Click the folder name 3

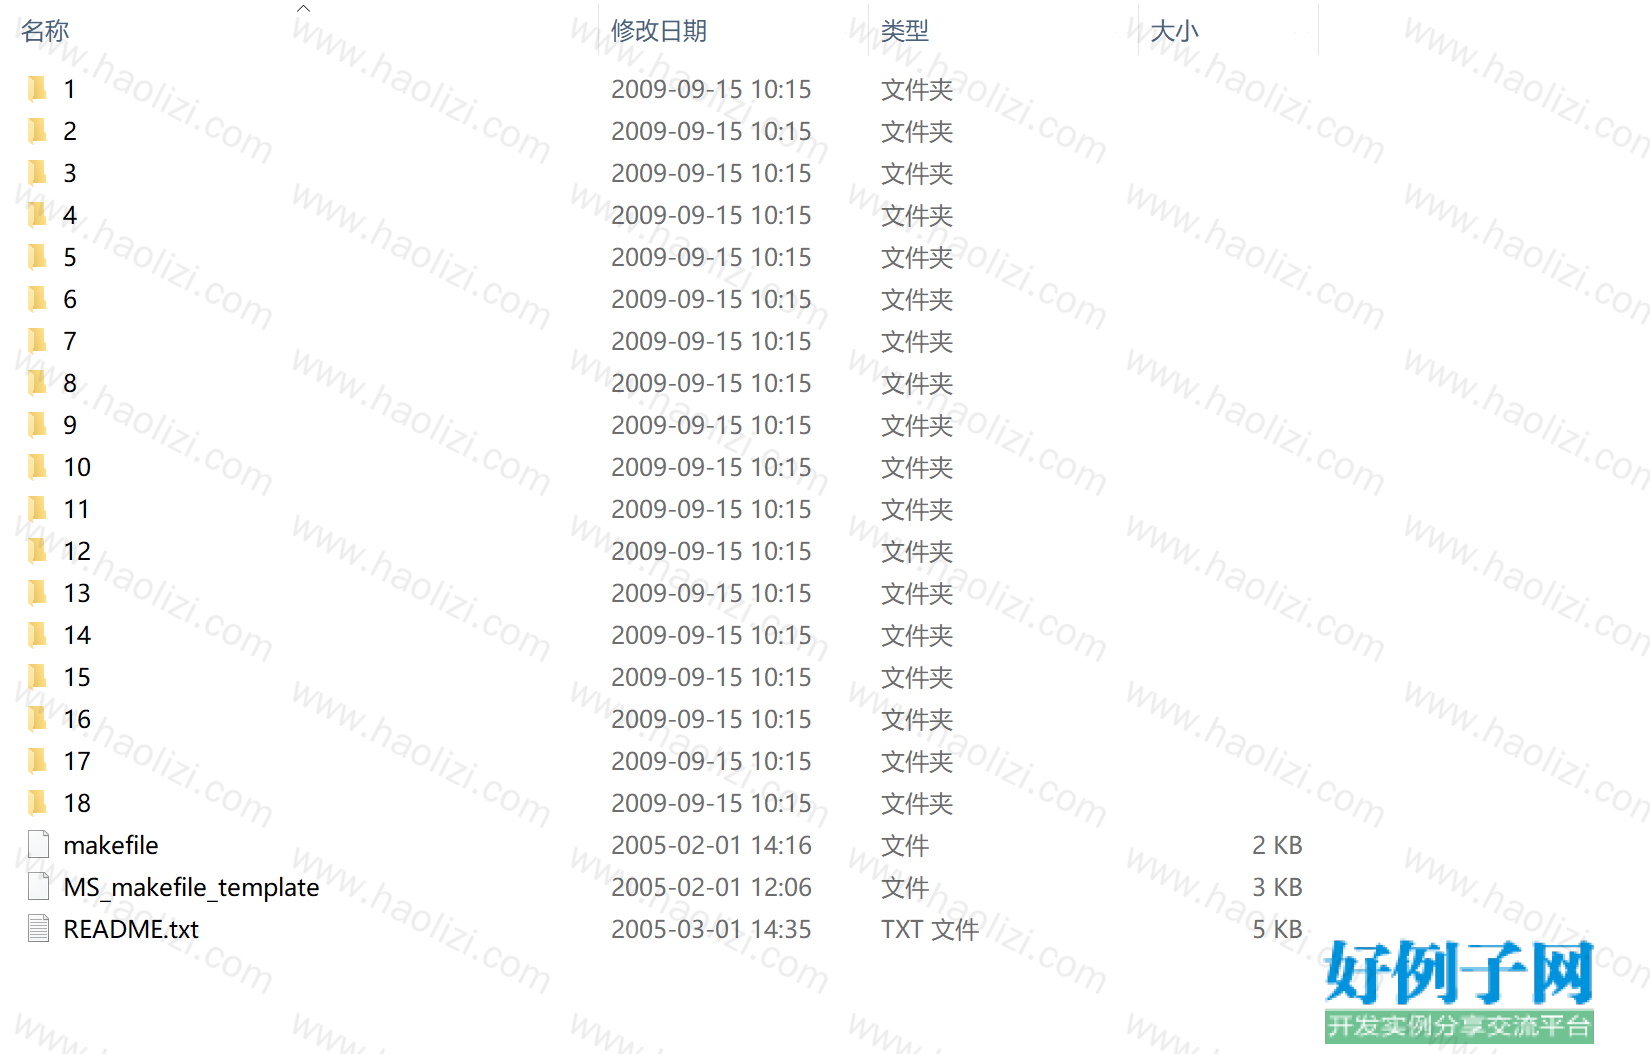tap(70, 173)
